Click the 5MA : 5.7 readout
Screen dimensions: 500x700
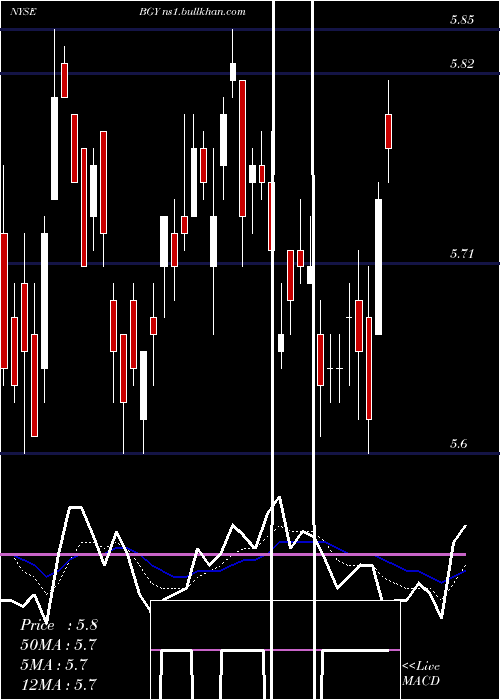pyautogui.click(x=54, y=664)
